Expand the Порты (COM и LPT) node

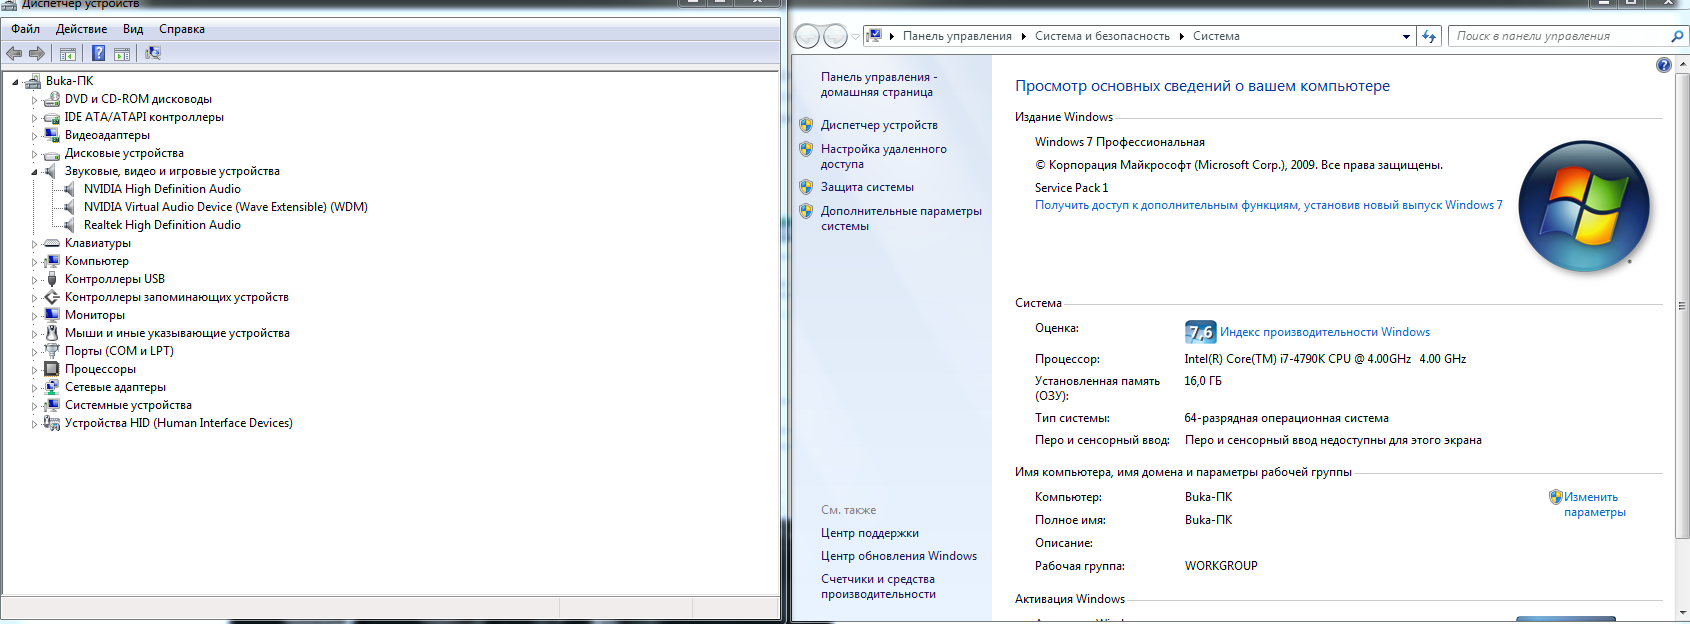[34, 352]
